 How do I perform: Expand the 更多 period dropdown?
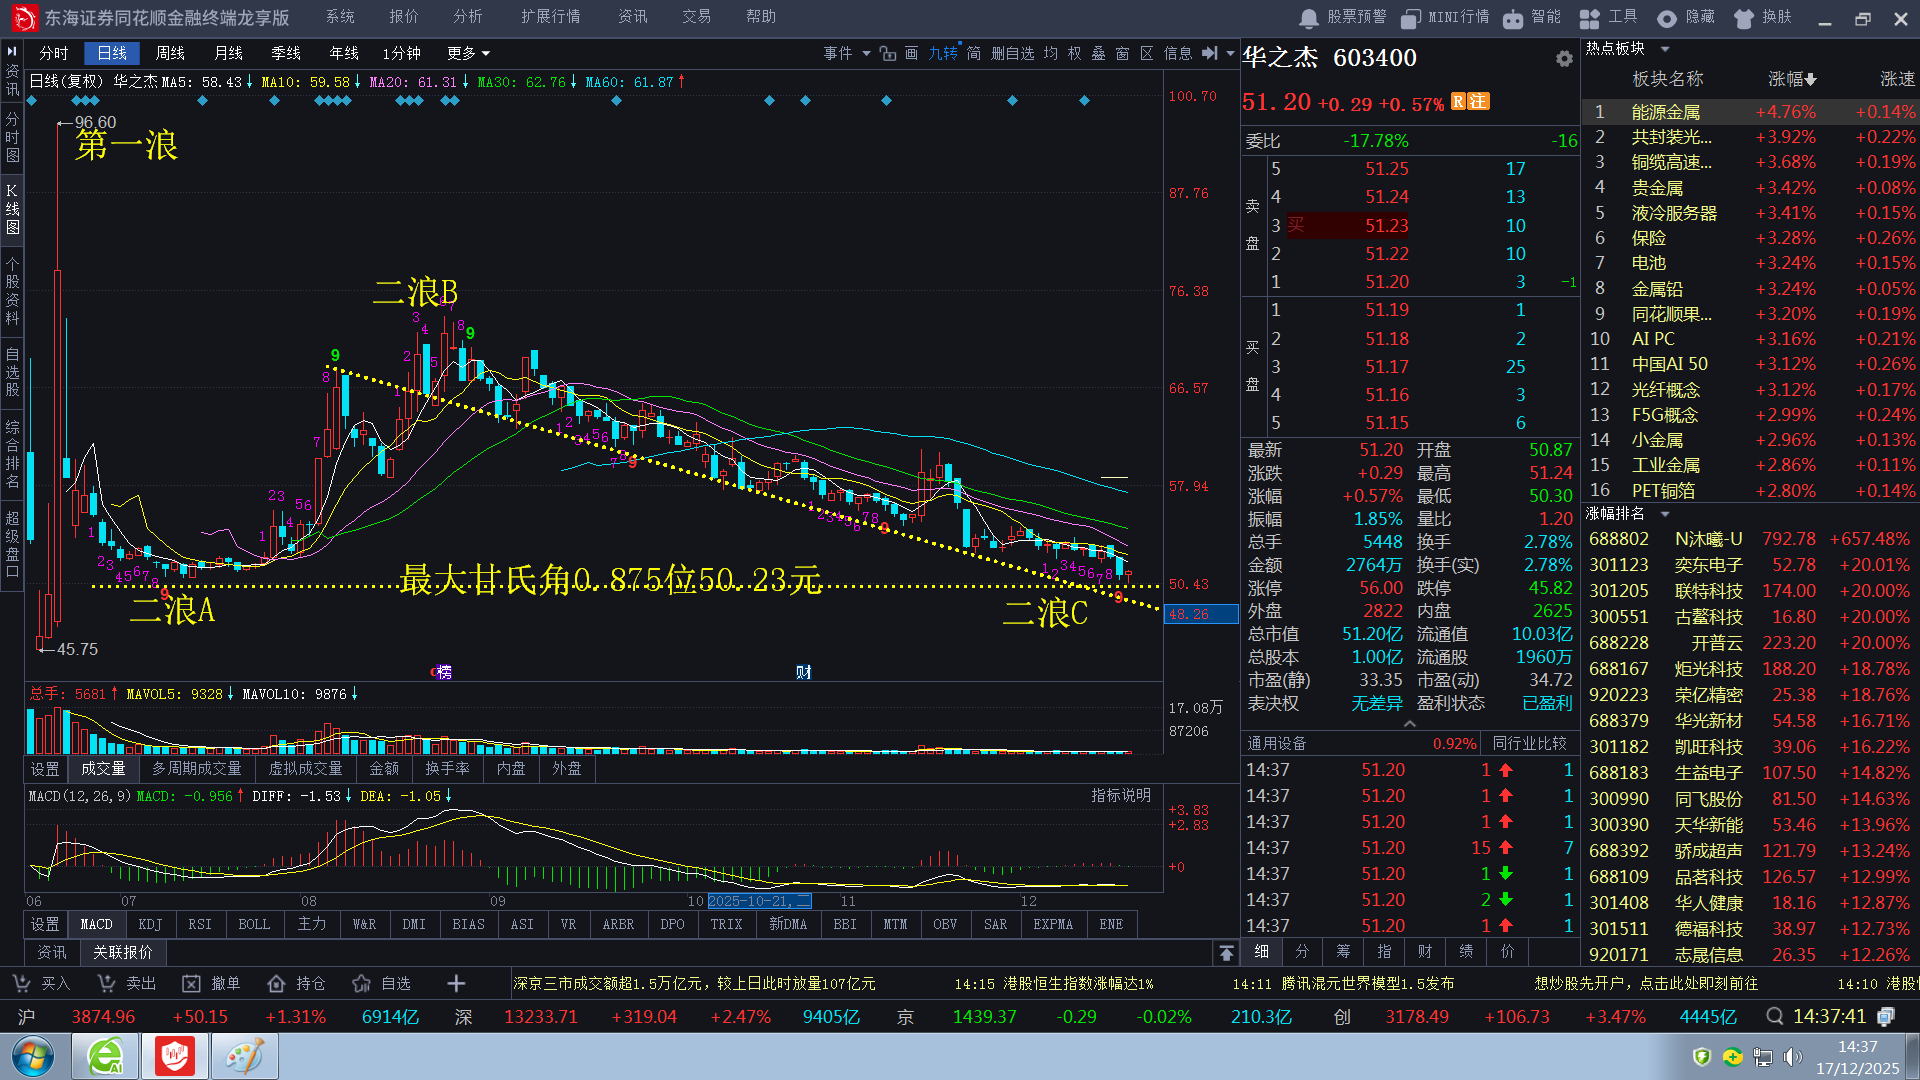click(x=468, y=54)
